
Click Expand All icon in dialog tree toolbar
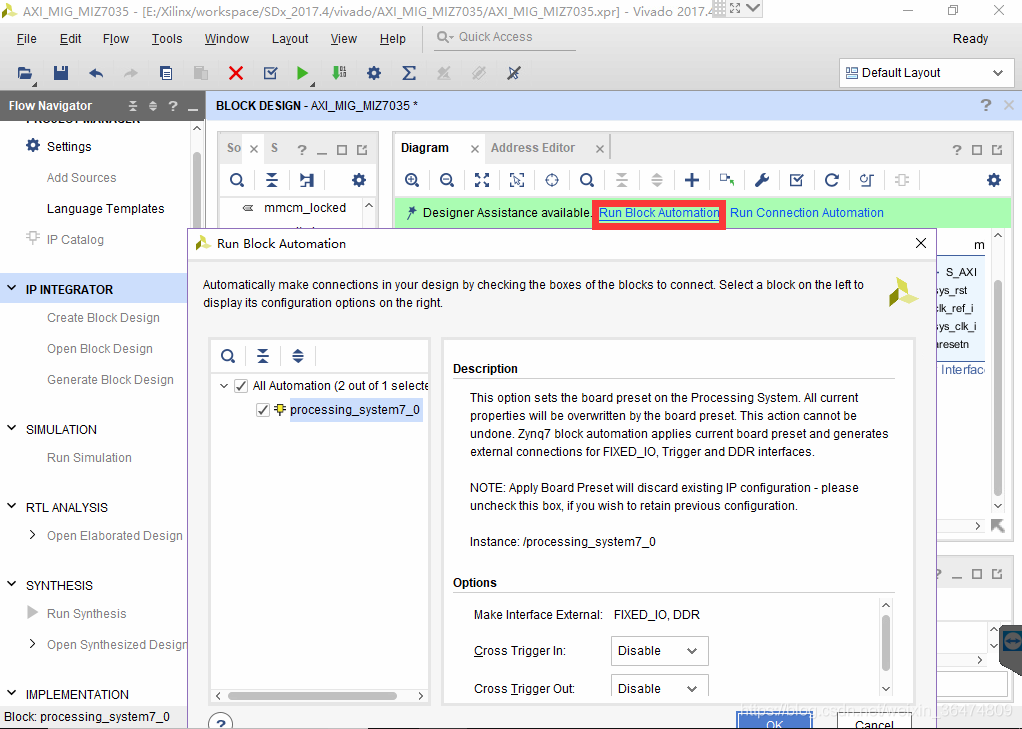pos(298,356)
